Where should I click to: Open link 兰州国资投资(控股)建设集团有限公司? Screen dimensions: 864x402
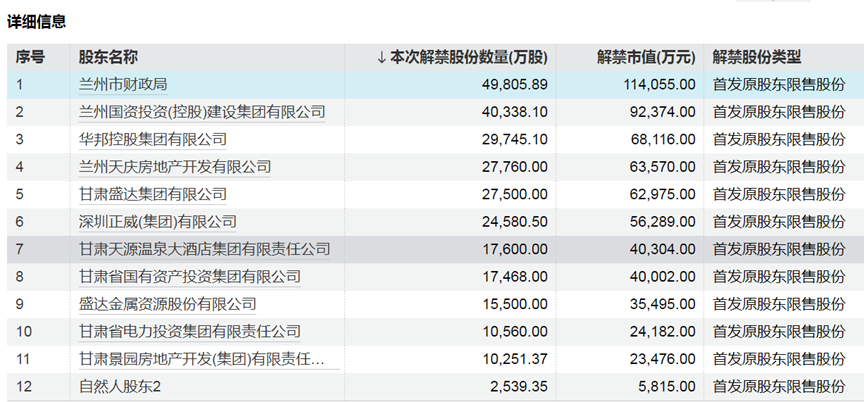tap(202, 112)
